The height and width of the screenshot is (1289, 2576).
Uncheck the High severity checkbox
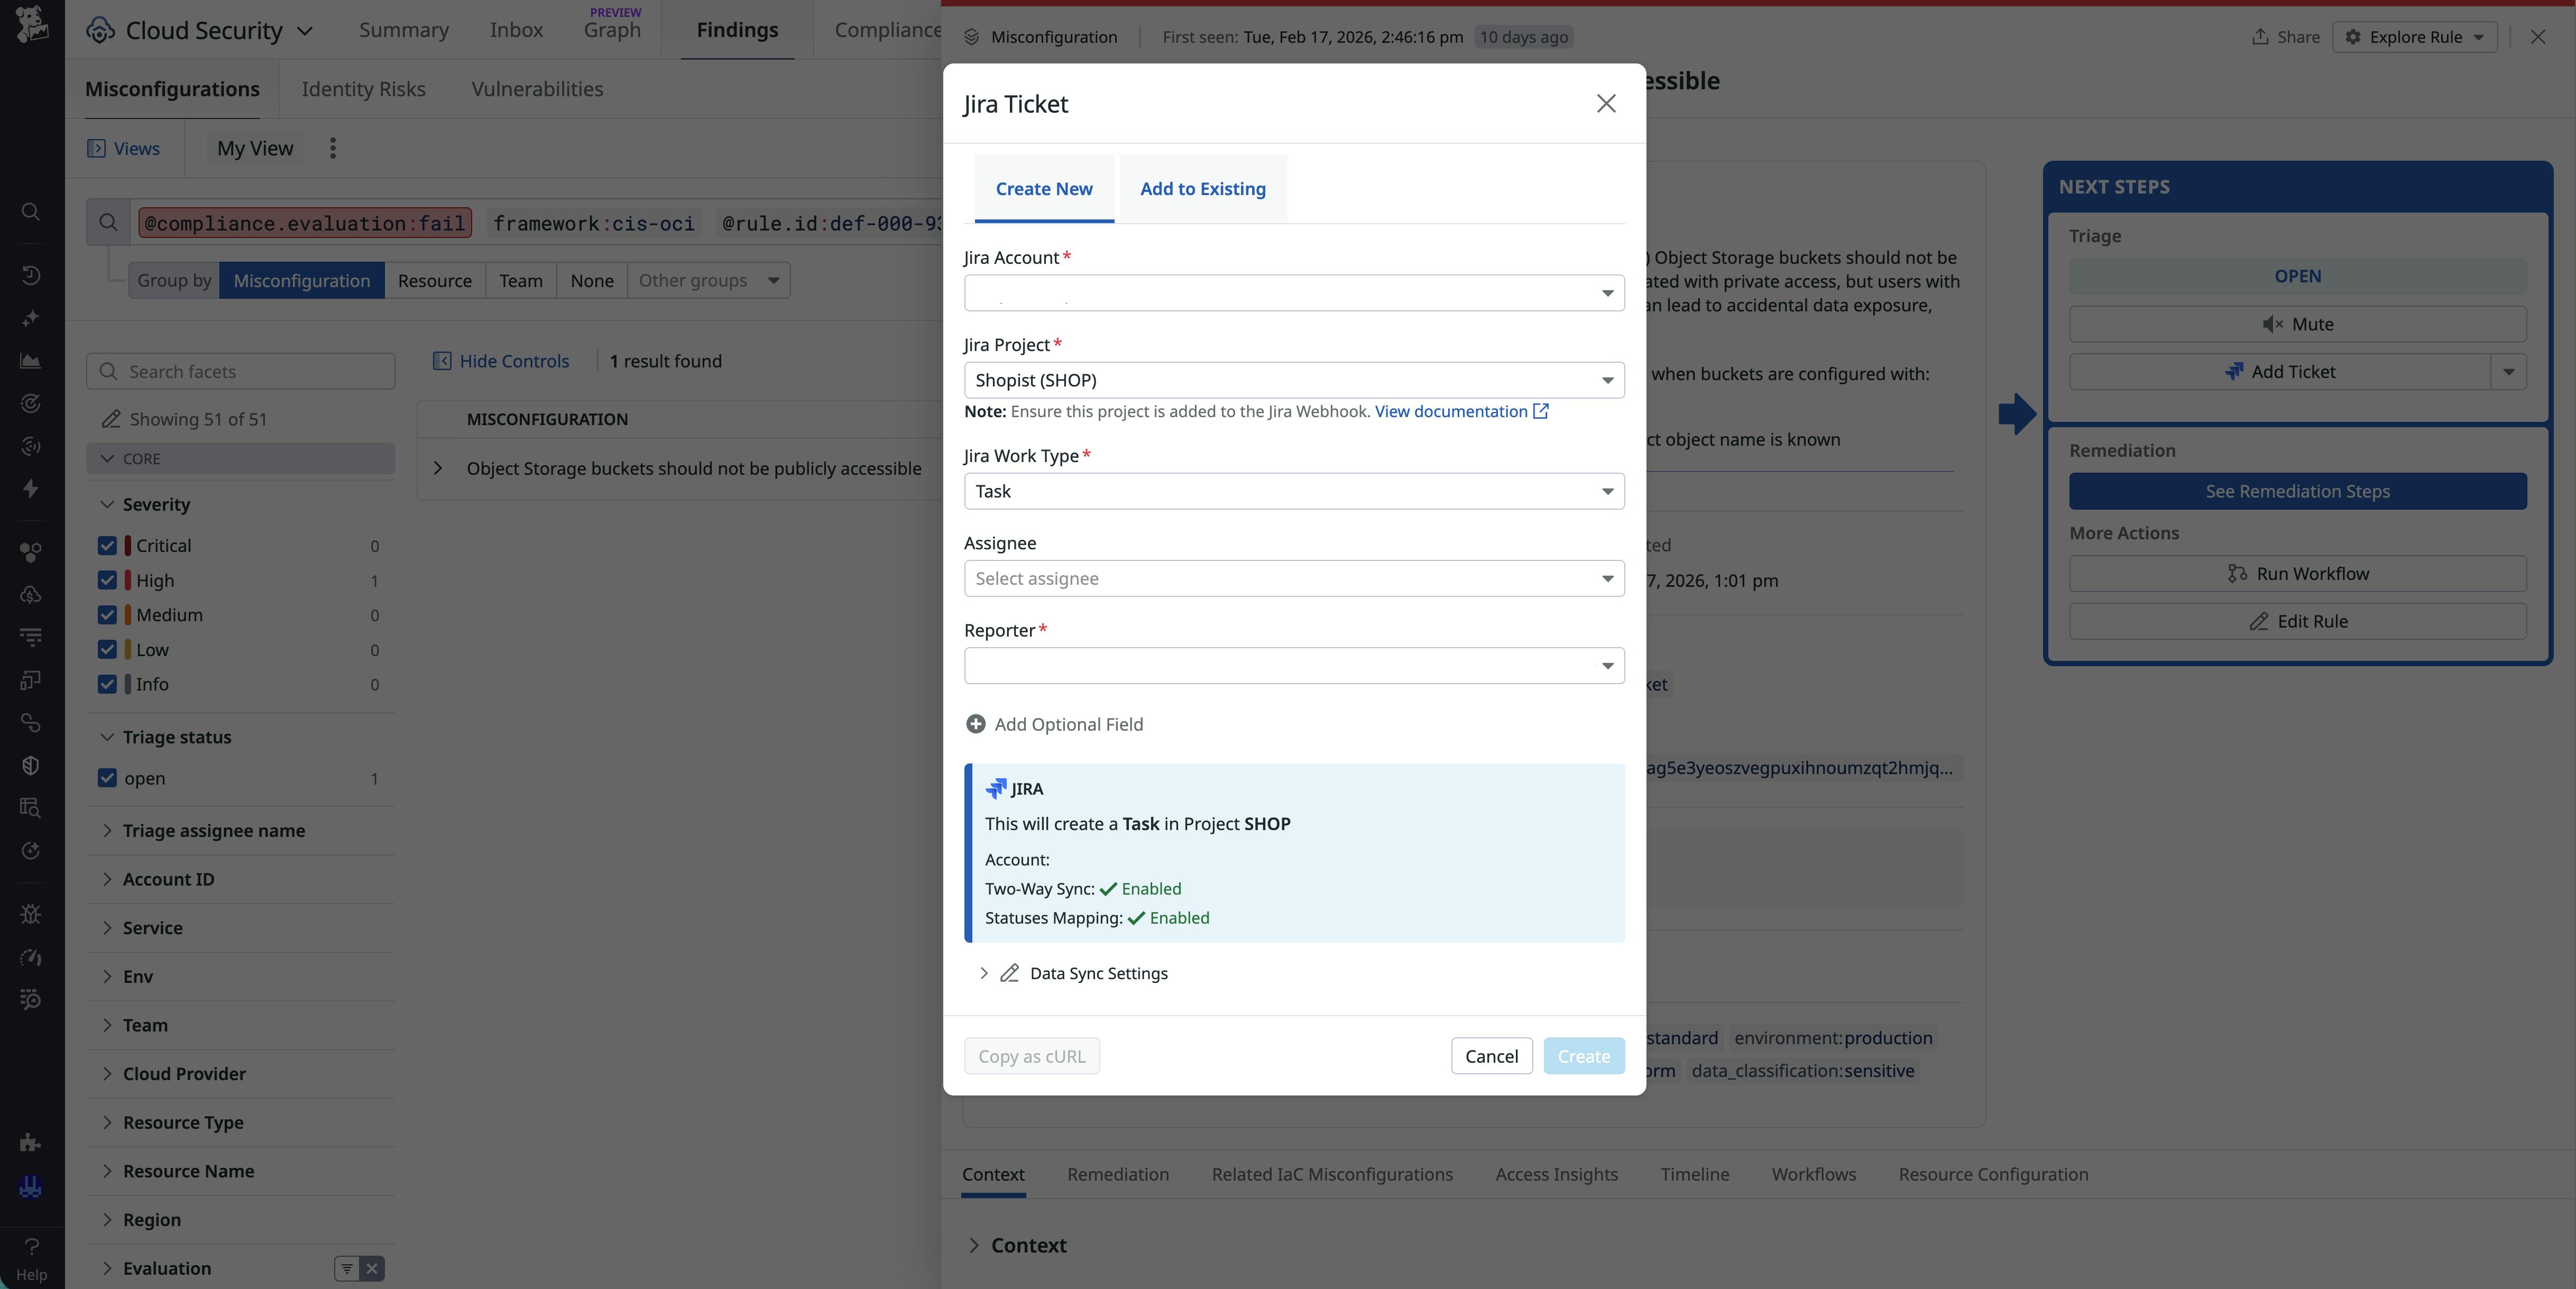pos(108,580)
